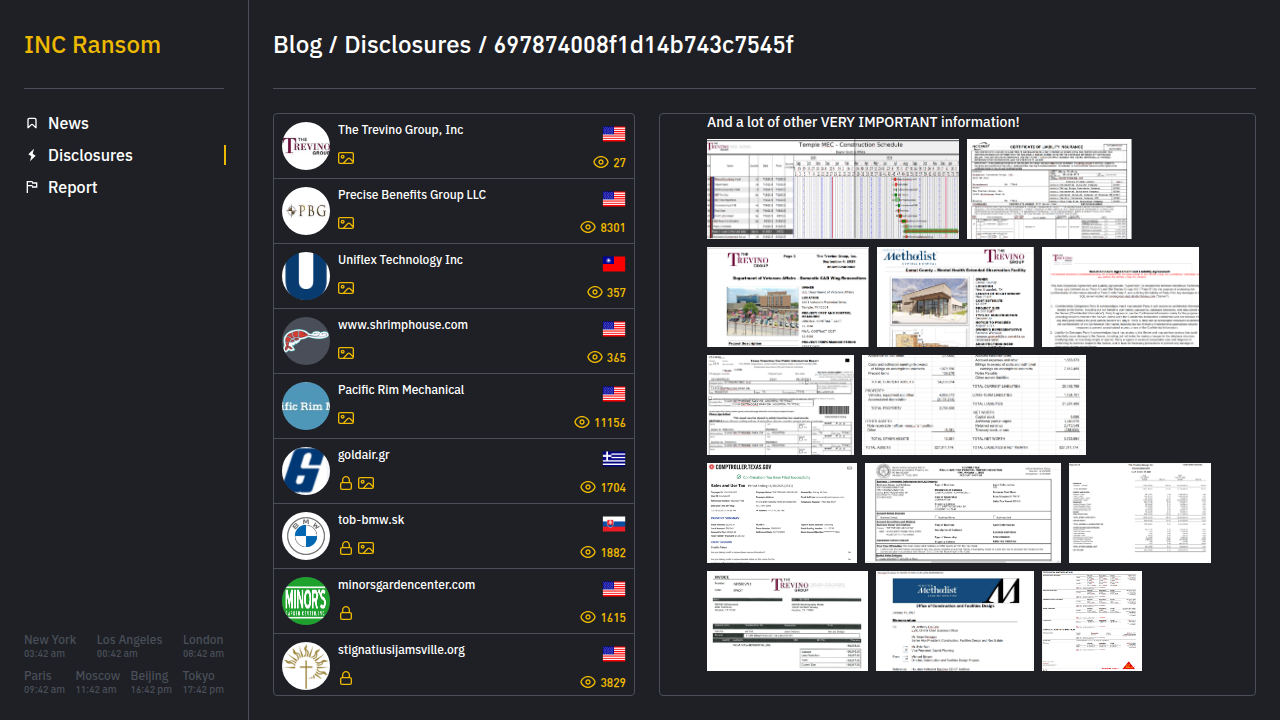This screenshot has width=1280, height=720.
Task: Open the comptroller.texas.gov document thumbnail
Action: pos(782,513)
